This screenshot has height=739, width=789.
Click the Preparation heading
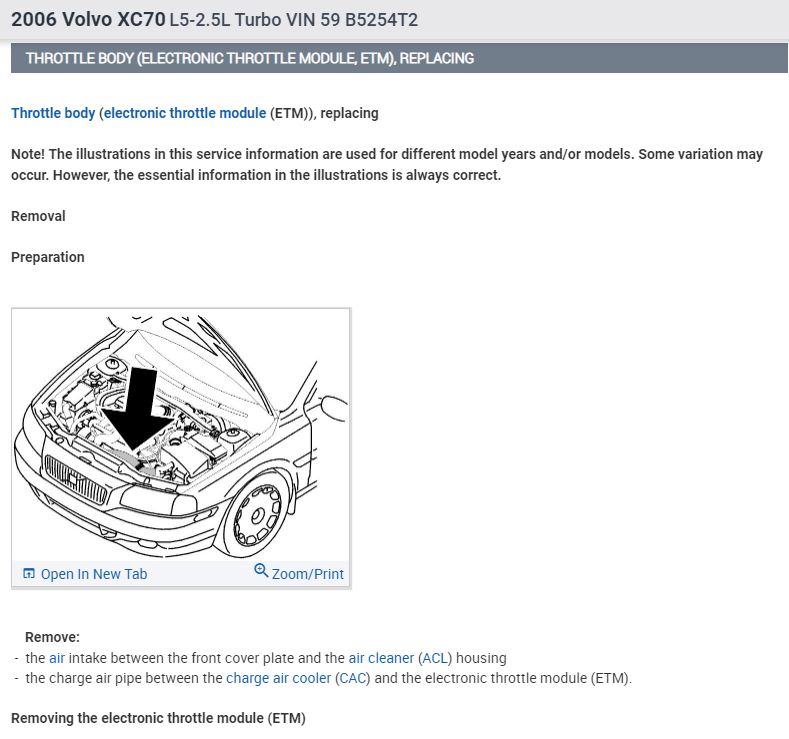point(48,257)
